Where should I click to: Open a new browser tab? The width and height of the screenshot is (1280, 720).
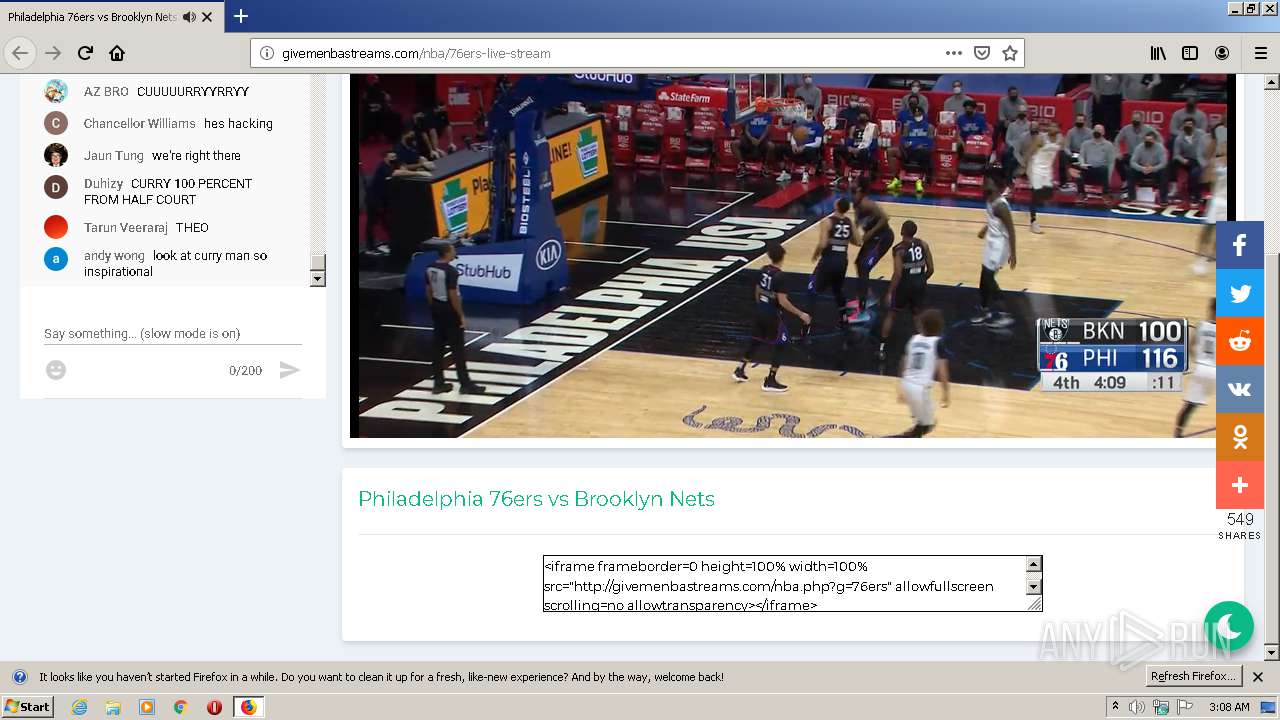pos(241,16)
